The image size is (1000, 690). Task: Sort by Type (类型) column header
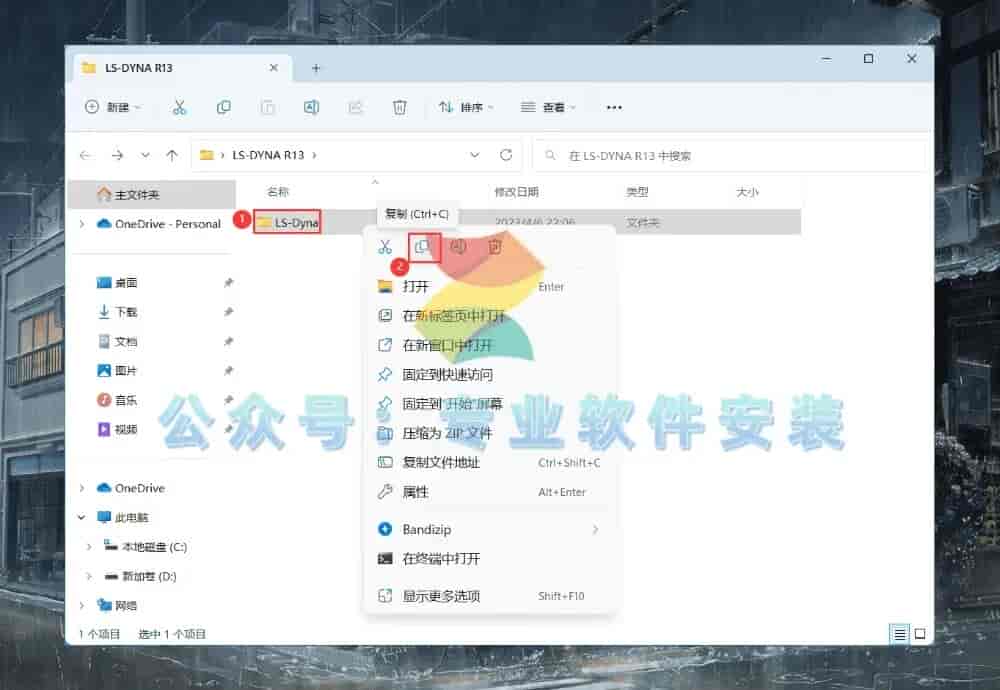[637, 192]
